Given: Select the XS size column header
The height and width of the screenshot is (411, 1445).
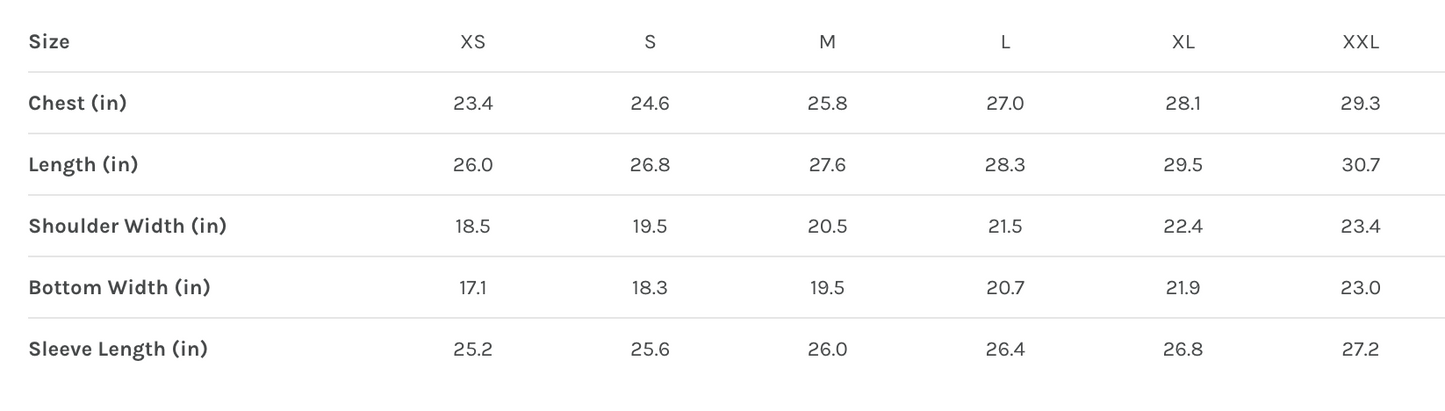Looking at the screenshot, I should (x=473, y=42).
